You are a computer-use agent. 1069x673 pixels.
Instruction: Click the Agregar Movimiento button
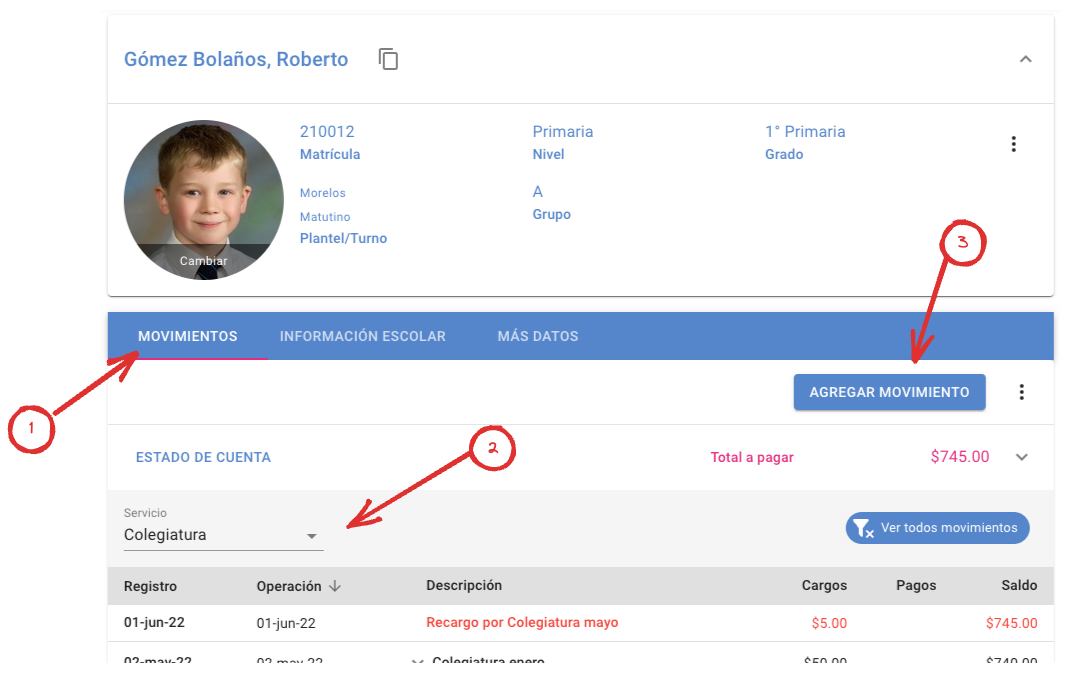tap(889, 392)
